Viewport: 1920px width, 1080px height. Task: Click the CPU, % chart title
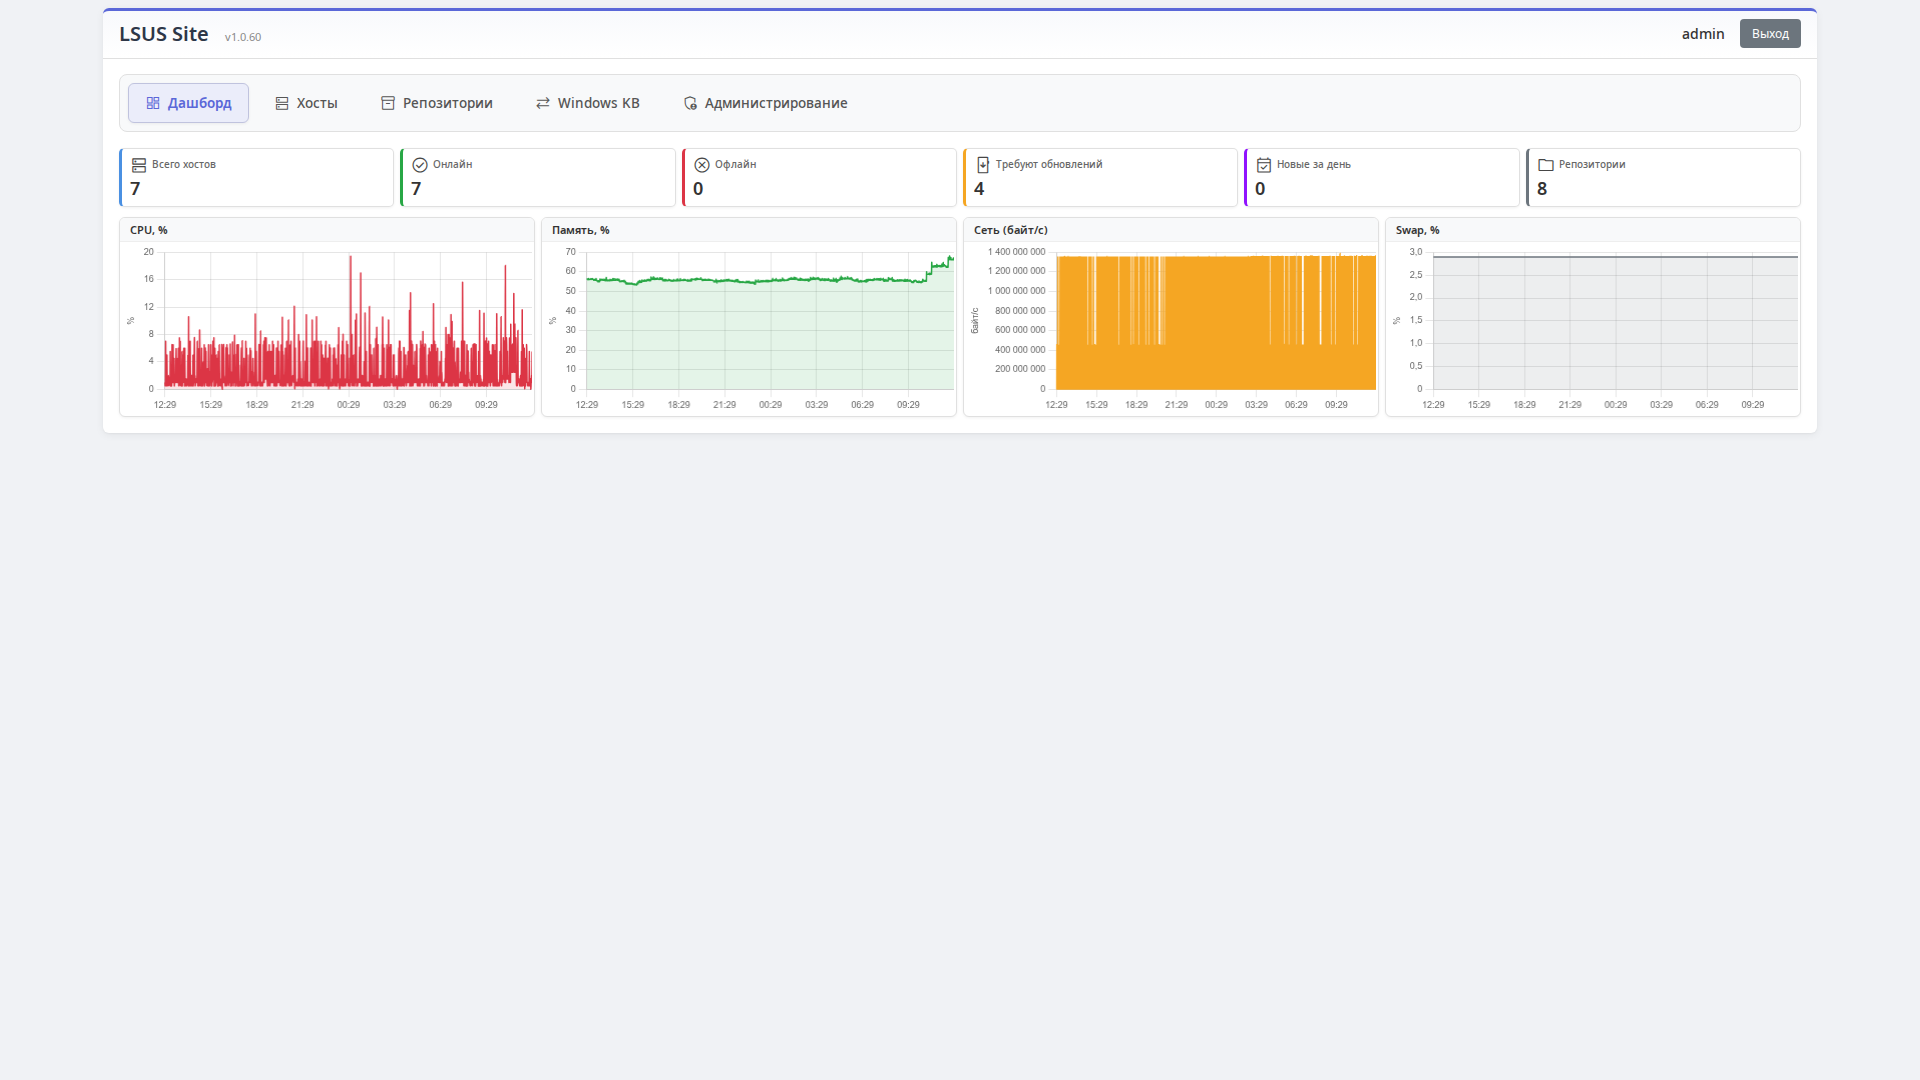pyautogui.click(x=149, y=230)
